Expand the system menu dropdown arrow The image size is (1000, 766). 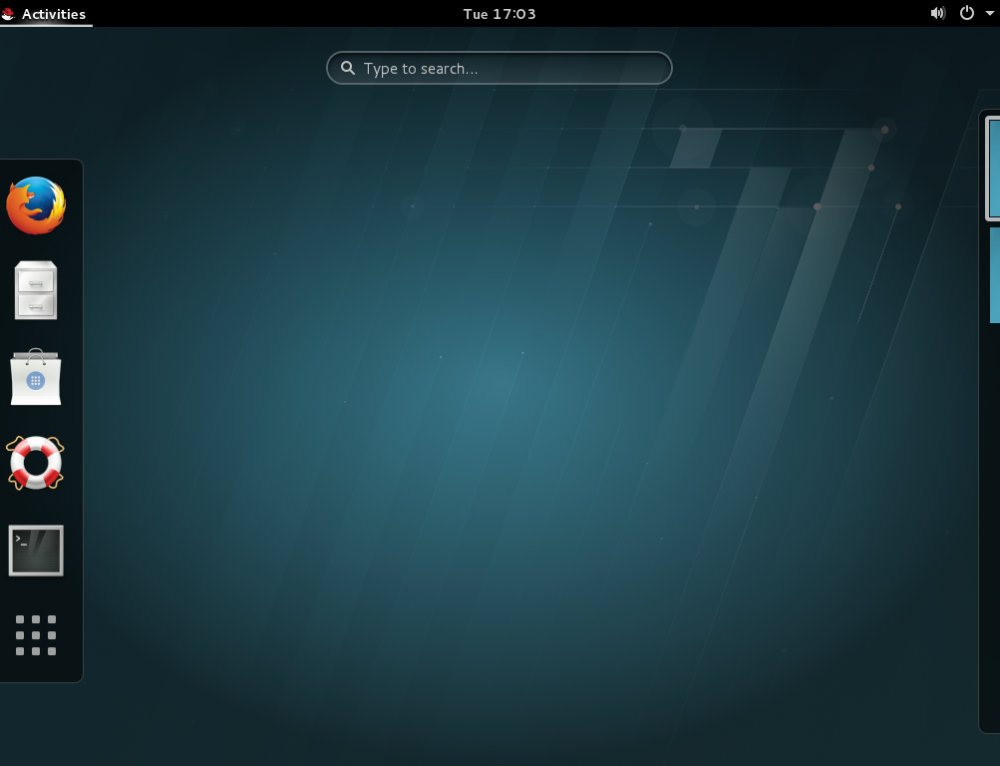click(x=990, y=14)
